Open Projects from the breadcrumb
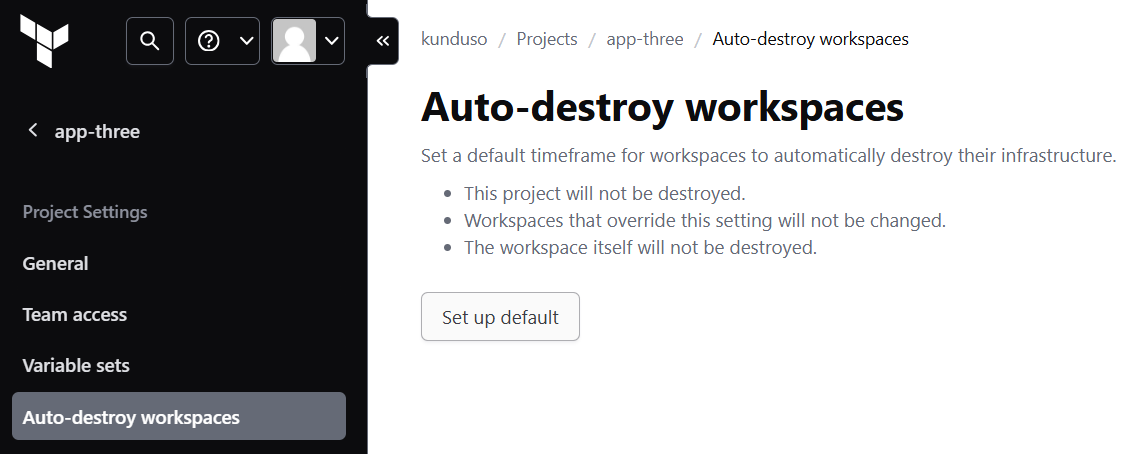This screenshot has width=1133, height=454. pos(547,40)
